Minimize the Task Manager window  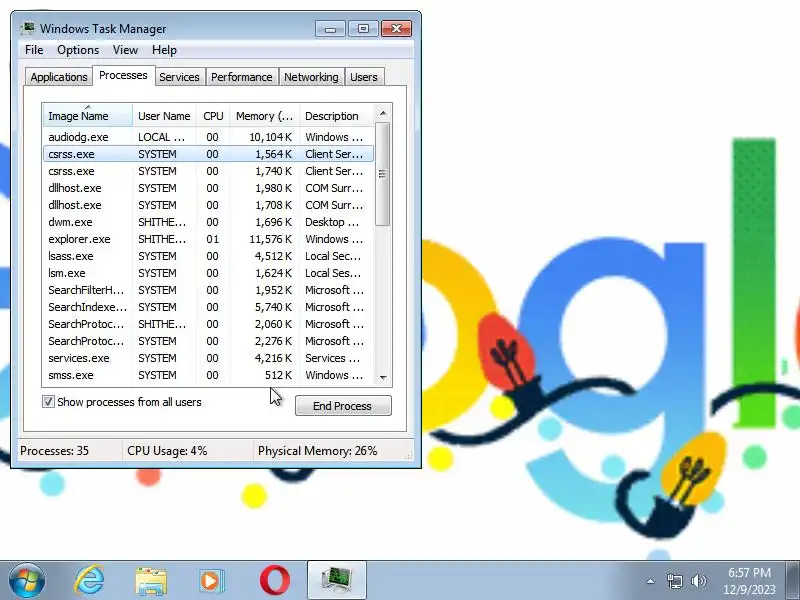pos(330,29)
